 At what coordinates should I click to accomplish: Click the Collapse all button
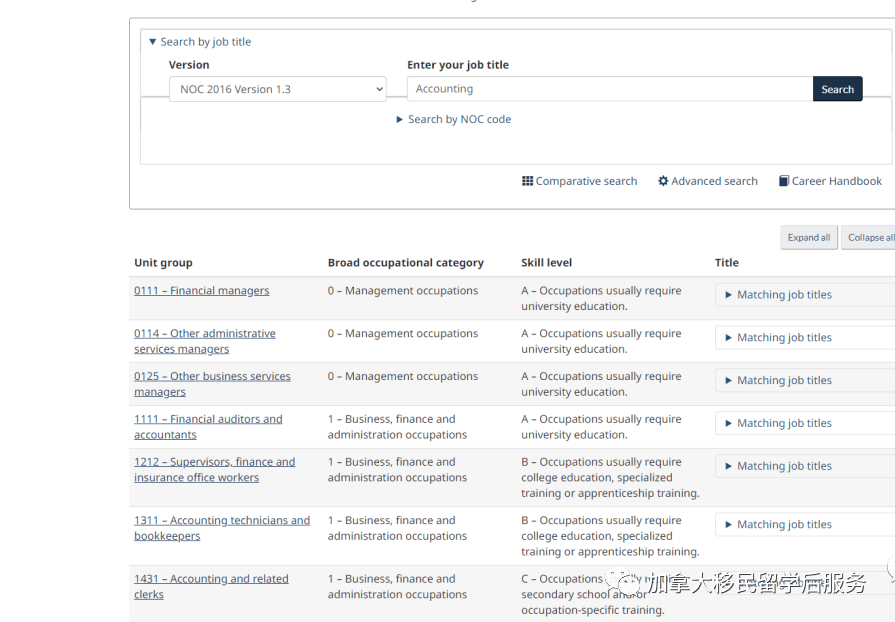coord(869,238)
